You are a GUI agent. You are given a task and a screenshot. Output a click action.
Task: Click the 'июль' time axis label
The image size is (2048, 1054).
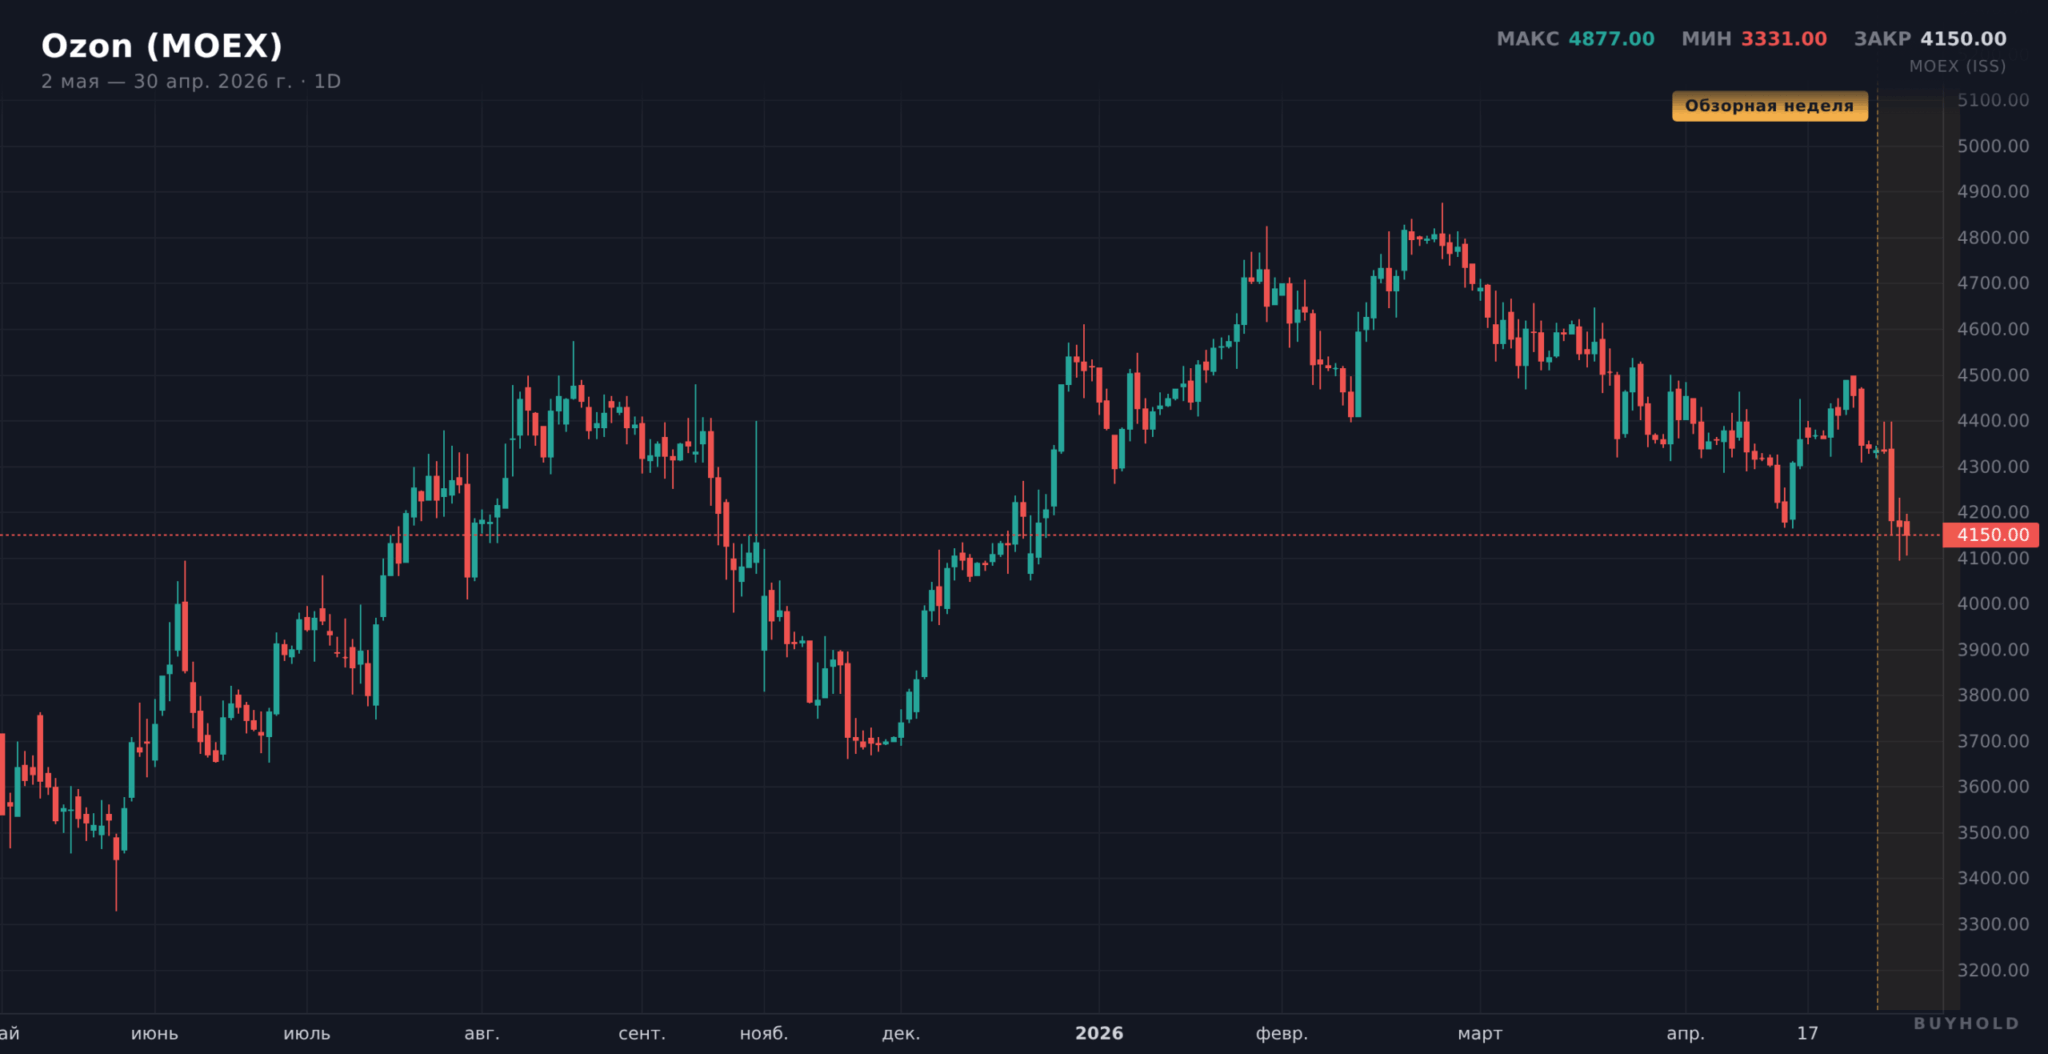point(307,1034)
